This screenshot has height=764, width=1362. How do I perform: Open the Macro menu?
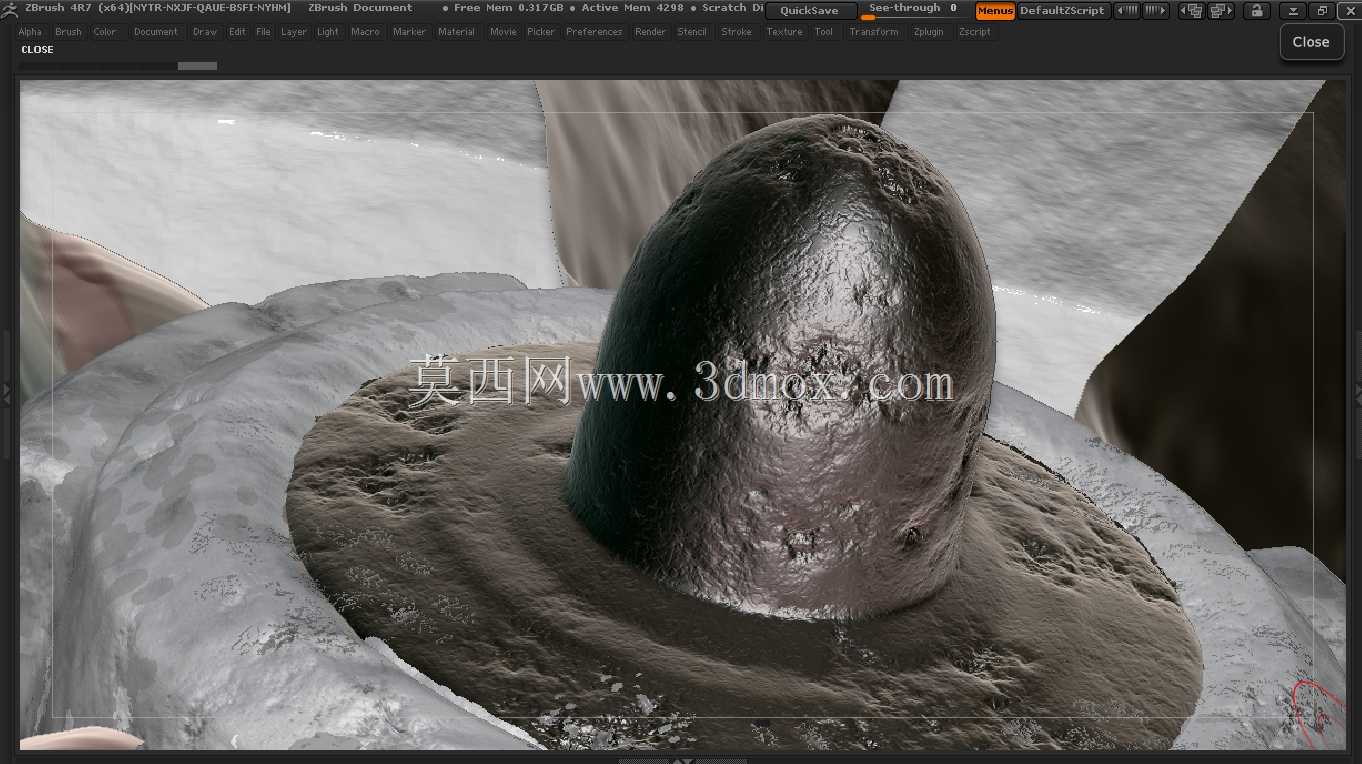[x=366, y=32]
